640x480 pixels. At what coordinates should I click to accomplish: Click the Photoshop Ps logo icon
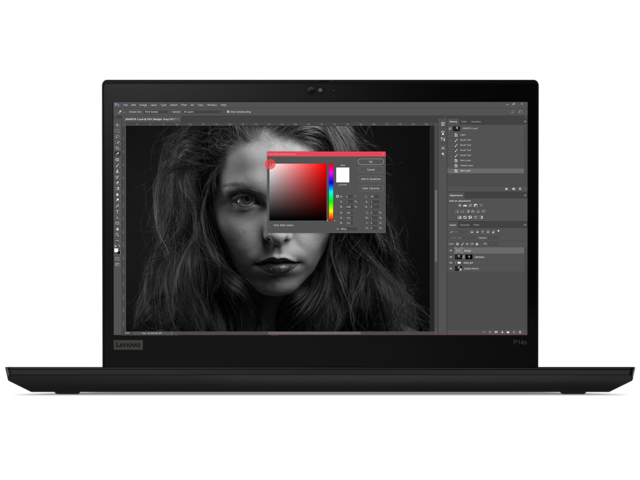(117, 104)
